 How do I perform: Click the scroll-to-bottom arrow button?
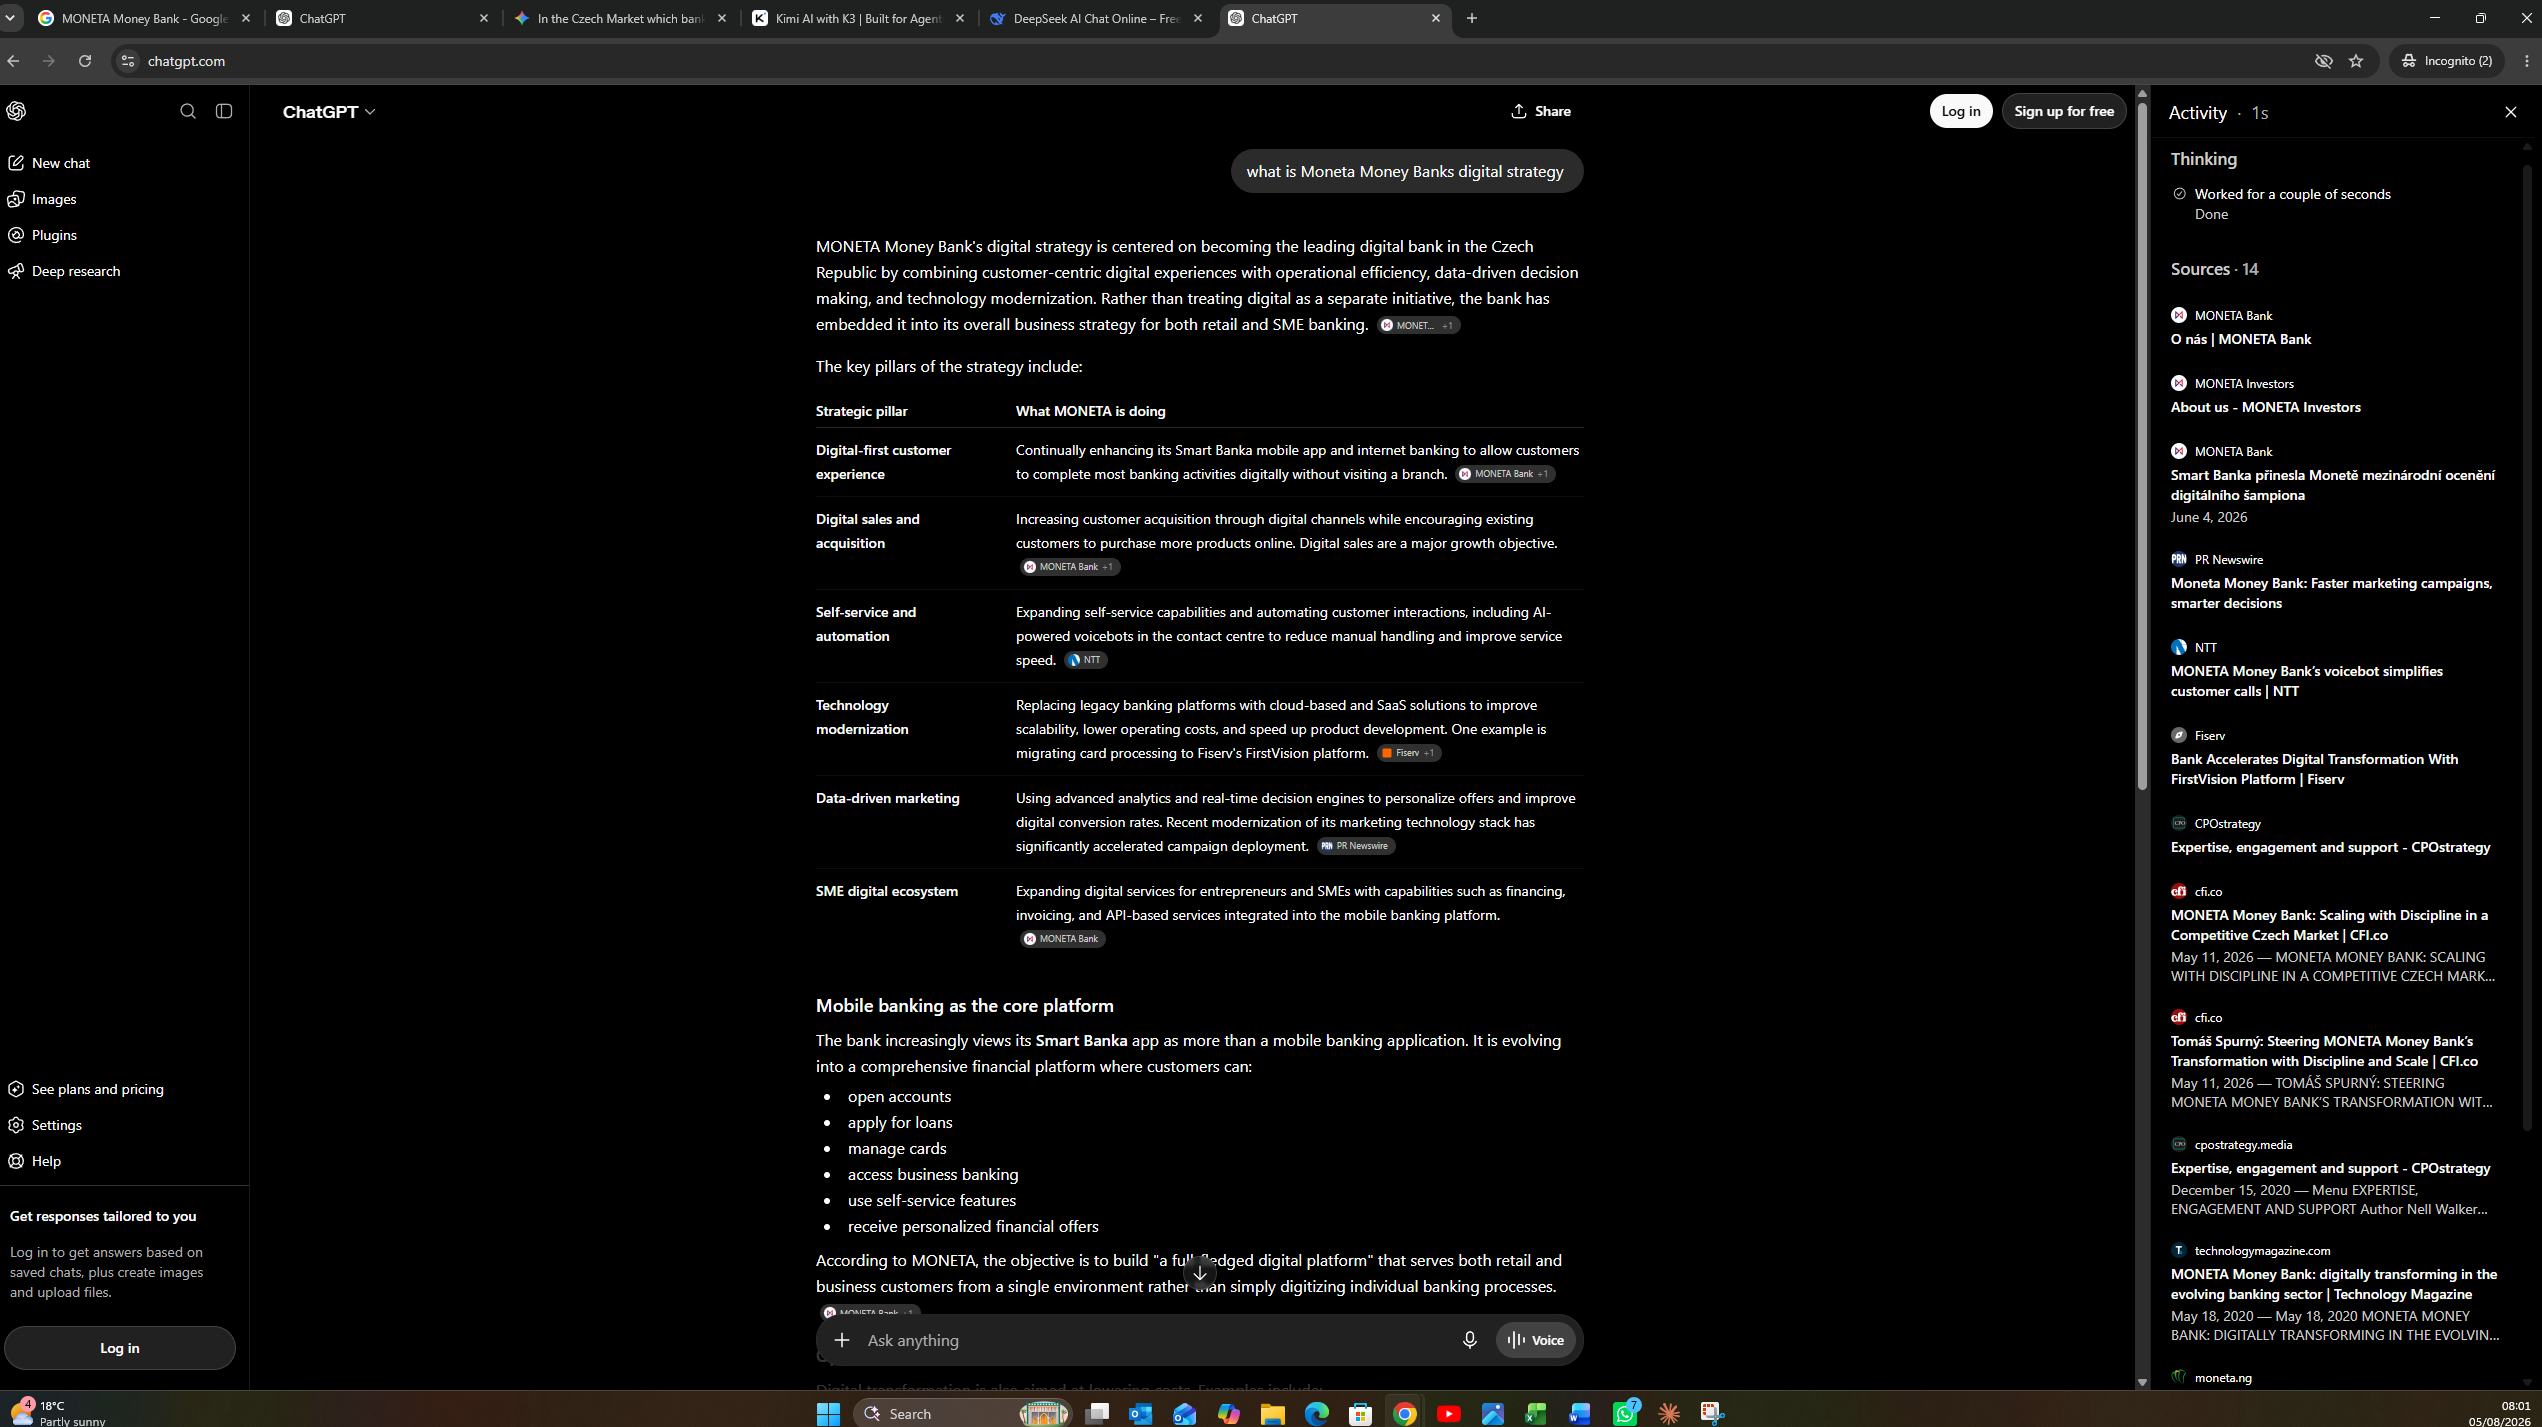click(x=1200, y=1273)
